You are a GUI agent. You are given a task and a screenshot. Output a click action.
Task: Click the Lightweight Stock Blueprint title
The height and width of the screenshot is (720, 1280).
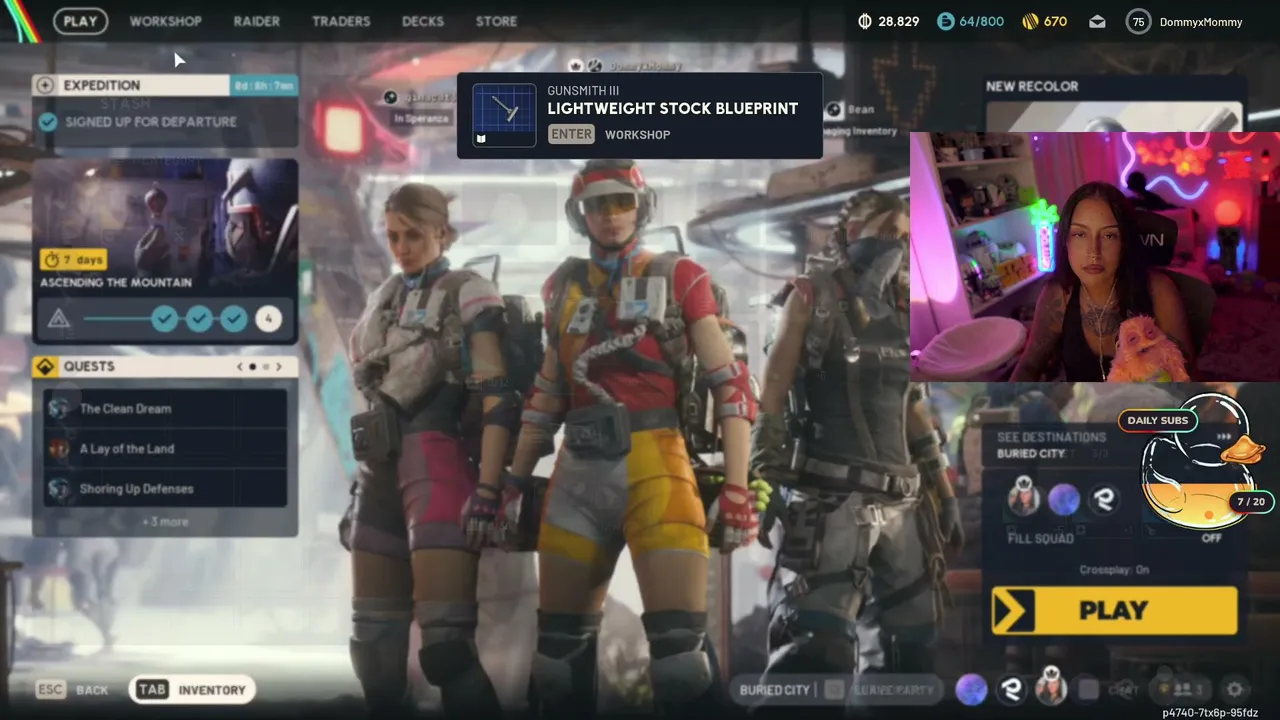673,108
